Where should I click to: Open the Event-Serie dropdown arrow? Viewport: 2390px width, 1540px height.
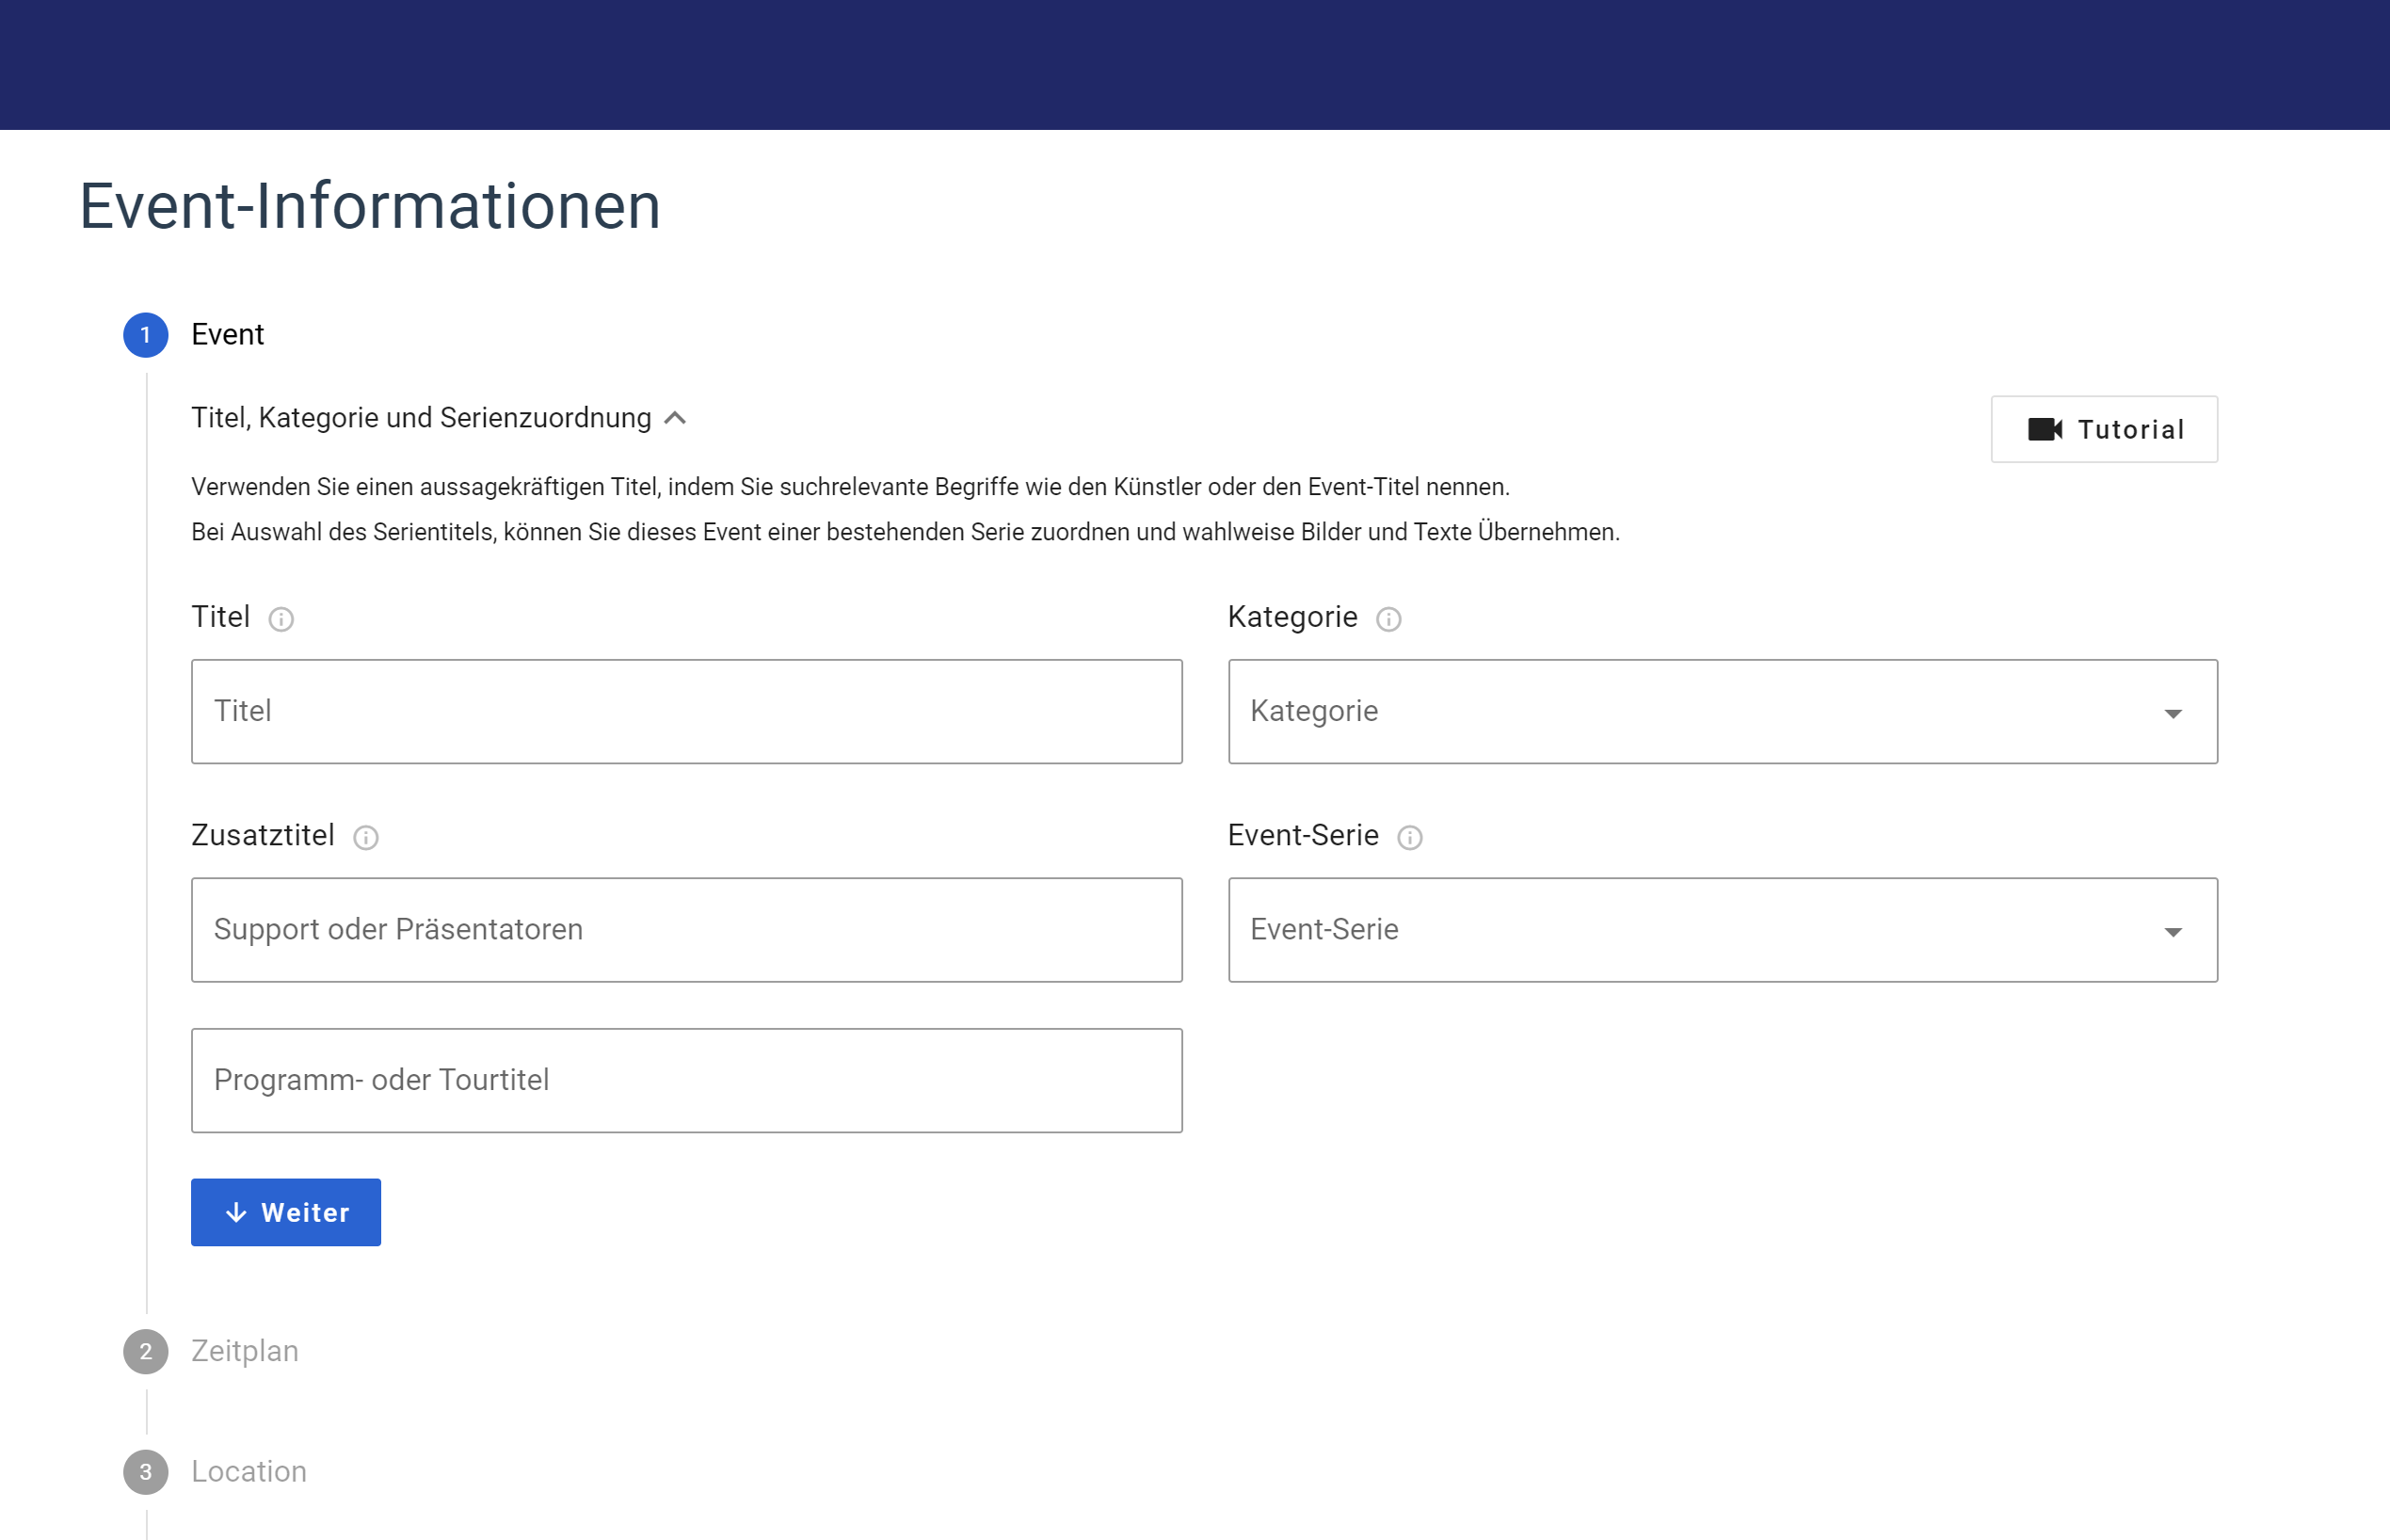click(2172, 932)
